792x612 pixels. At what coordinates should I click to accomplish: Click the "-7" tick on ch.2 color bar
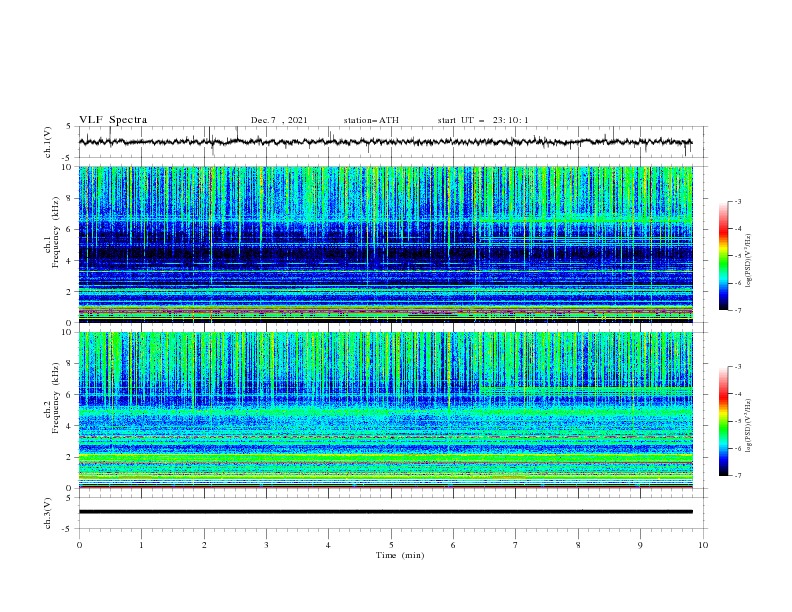738,475
